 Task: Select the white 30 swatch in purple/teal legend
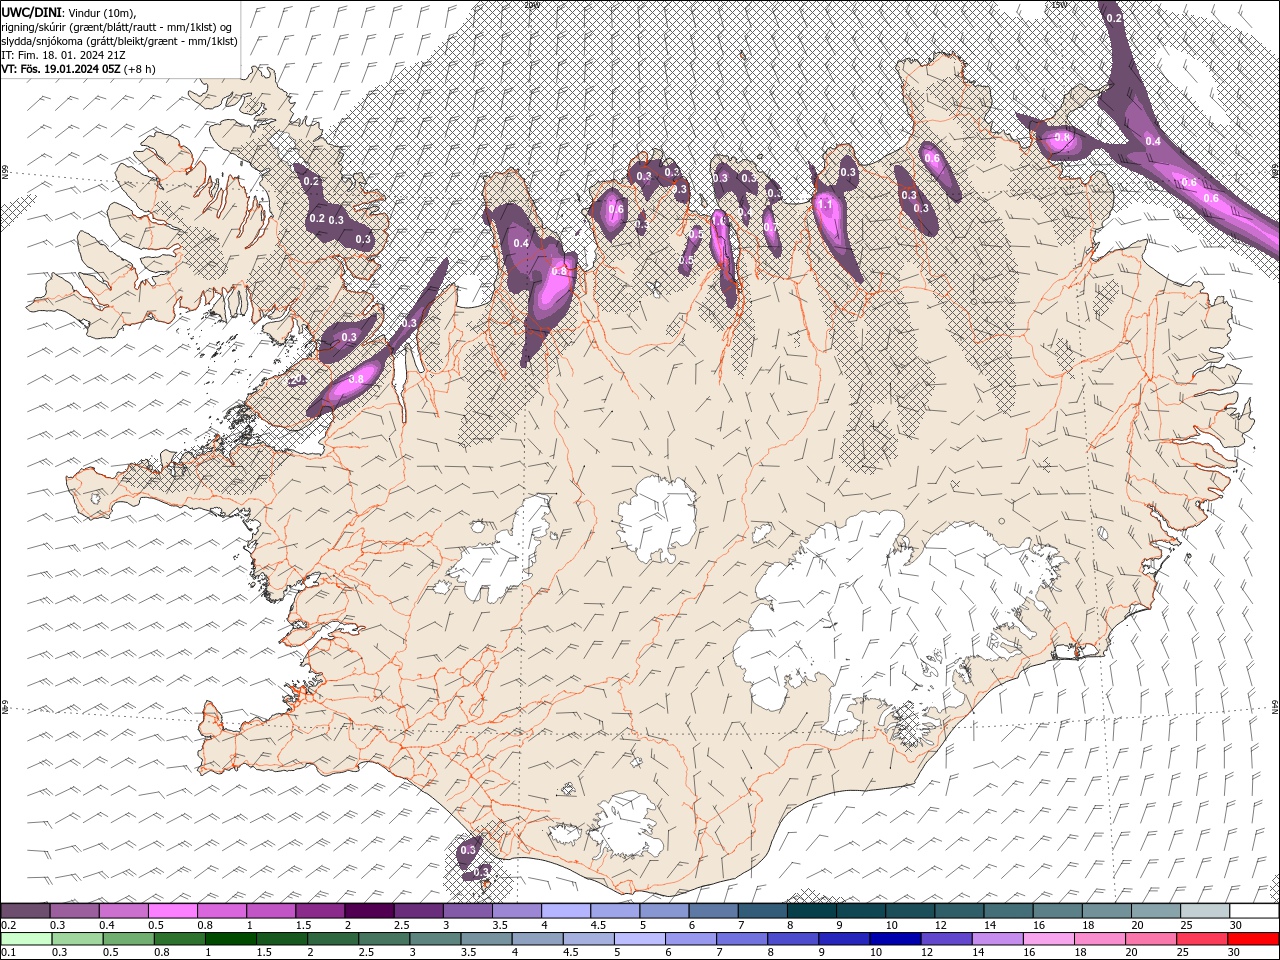(x=1254, y=911)
